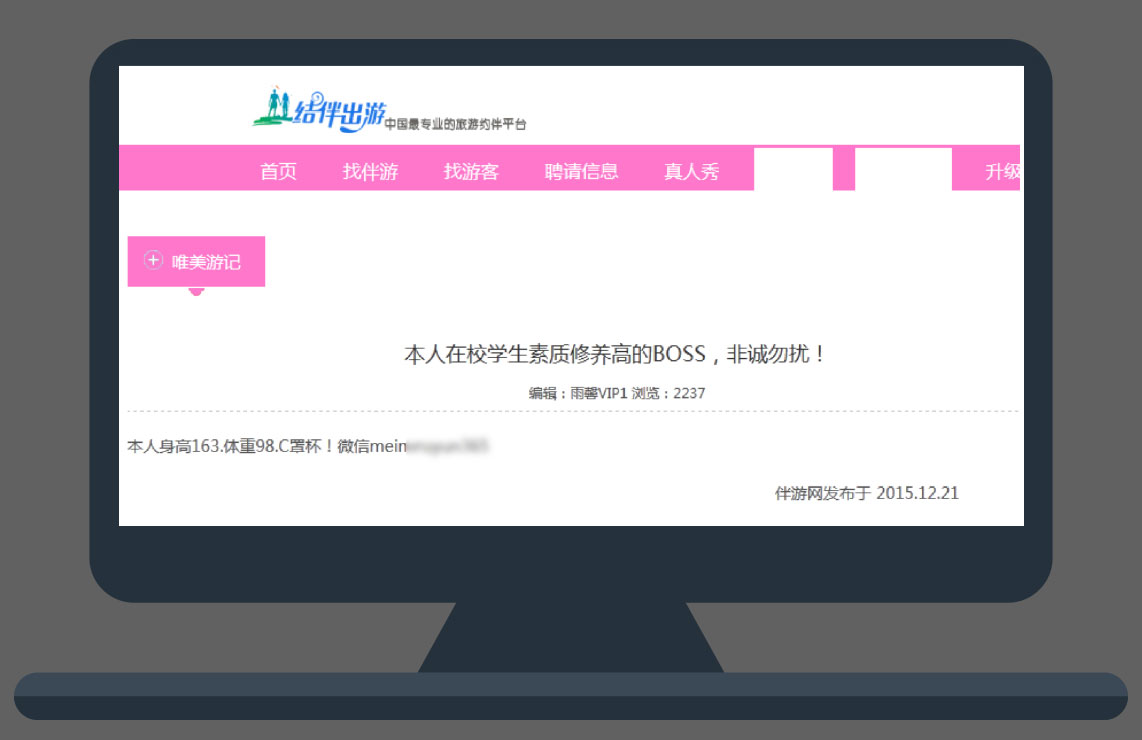Click the slogan 中国最专业的旅游约伴平台
The image size is (1142, 740).
[x=455, y=125]
